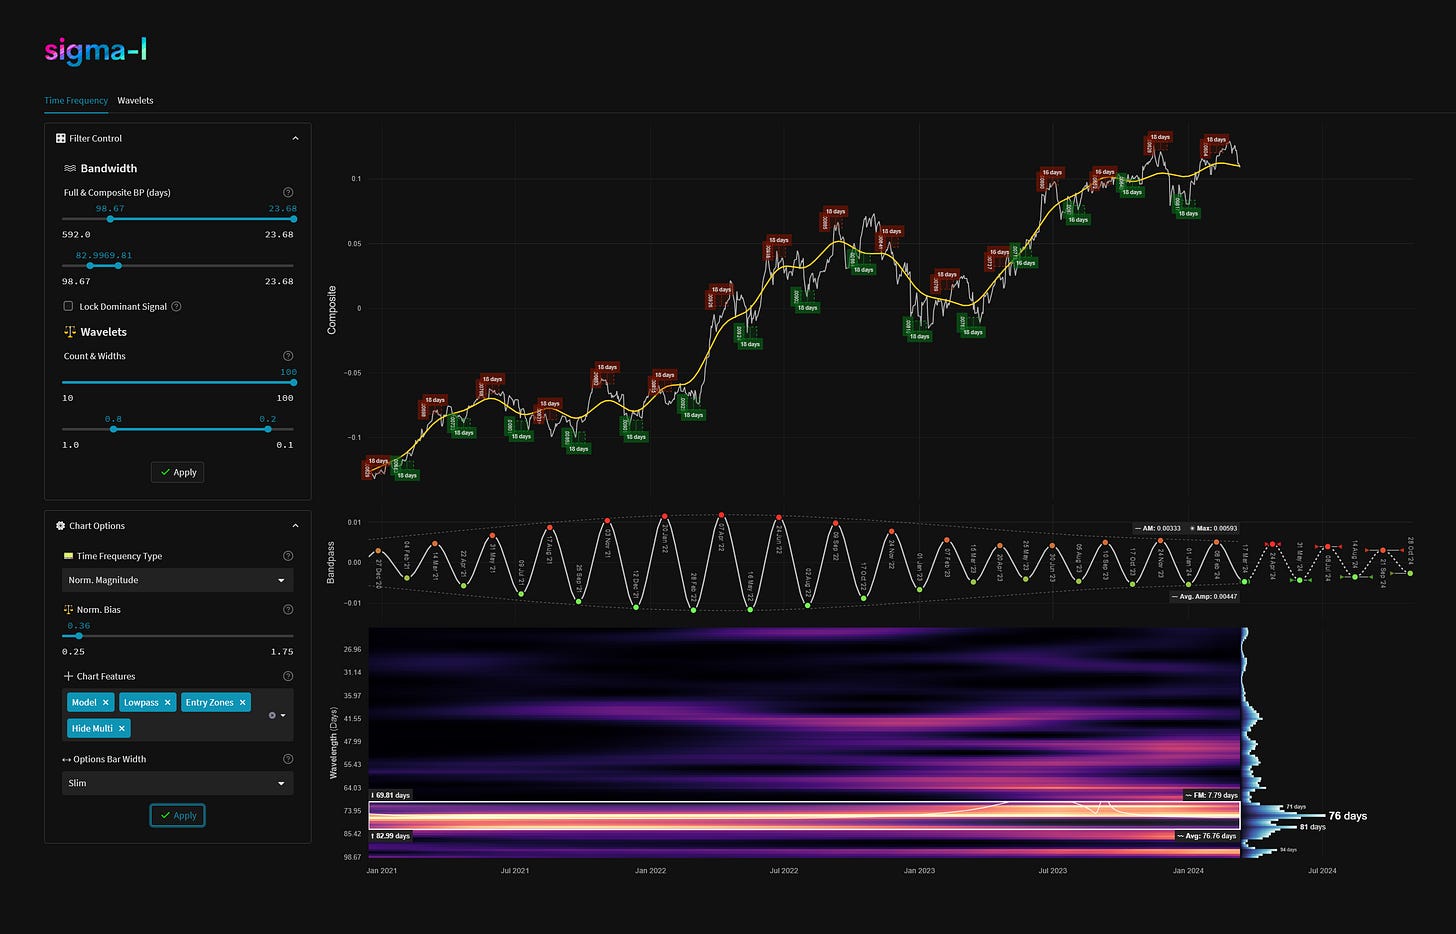Click the Chart Features plus icon
Viewport: 1456px width, 934px height.
tap(68, 676)
